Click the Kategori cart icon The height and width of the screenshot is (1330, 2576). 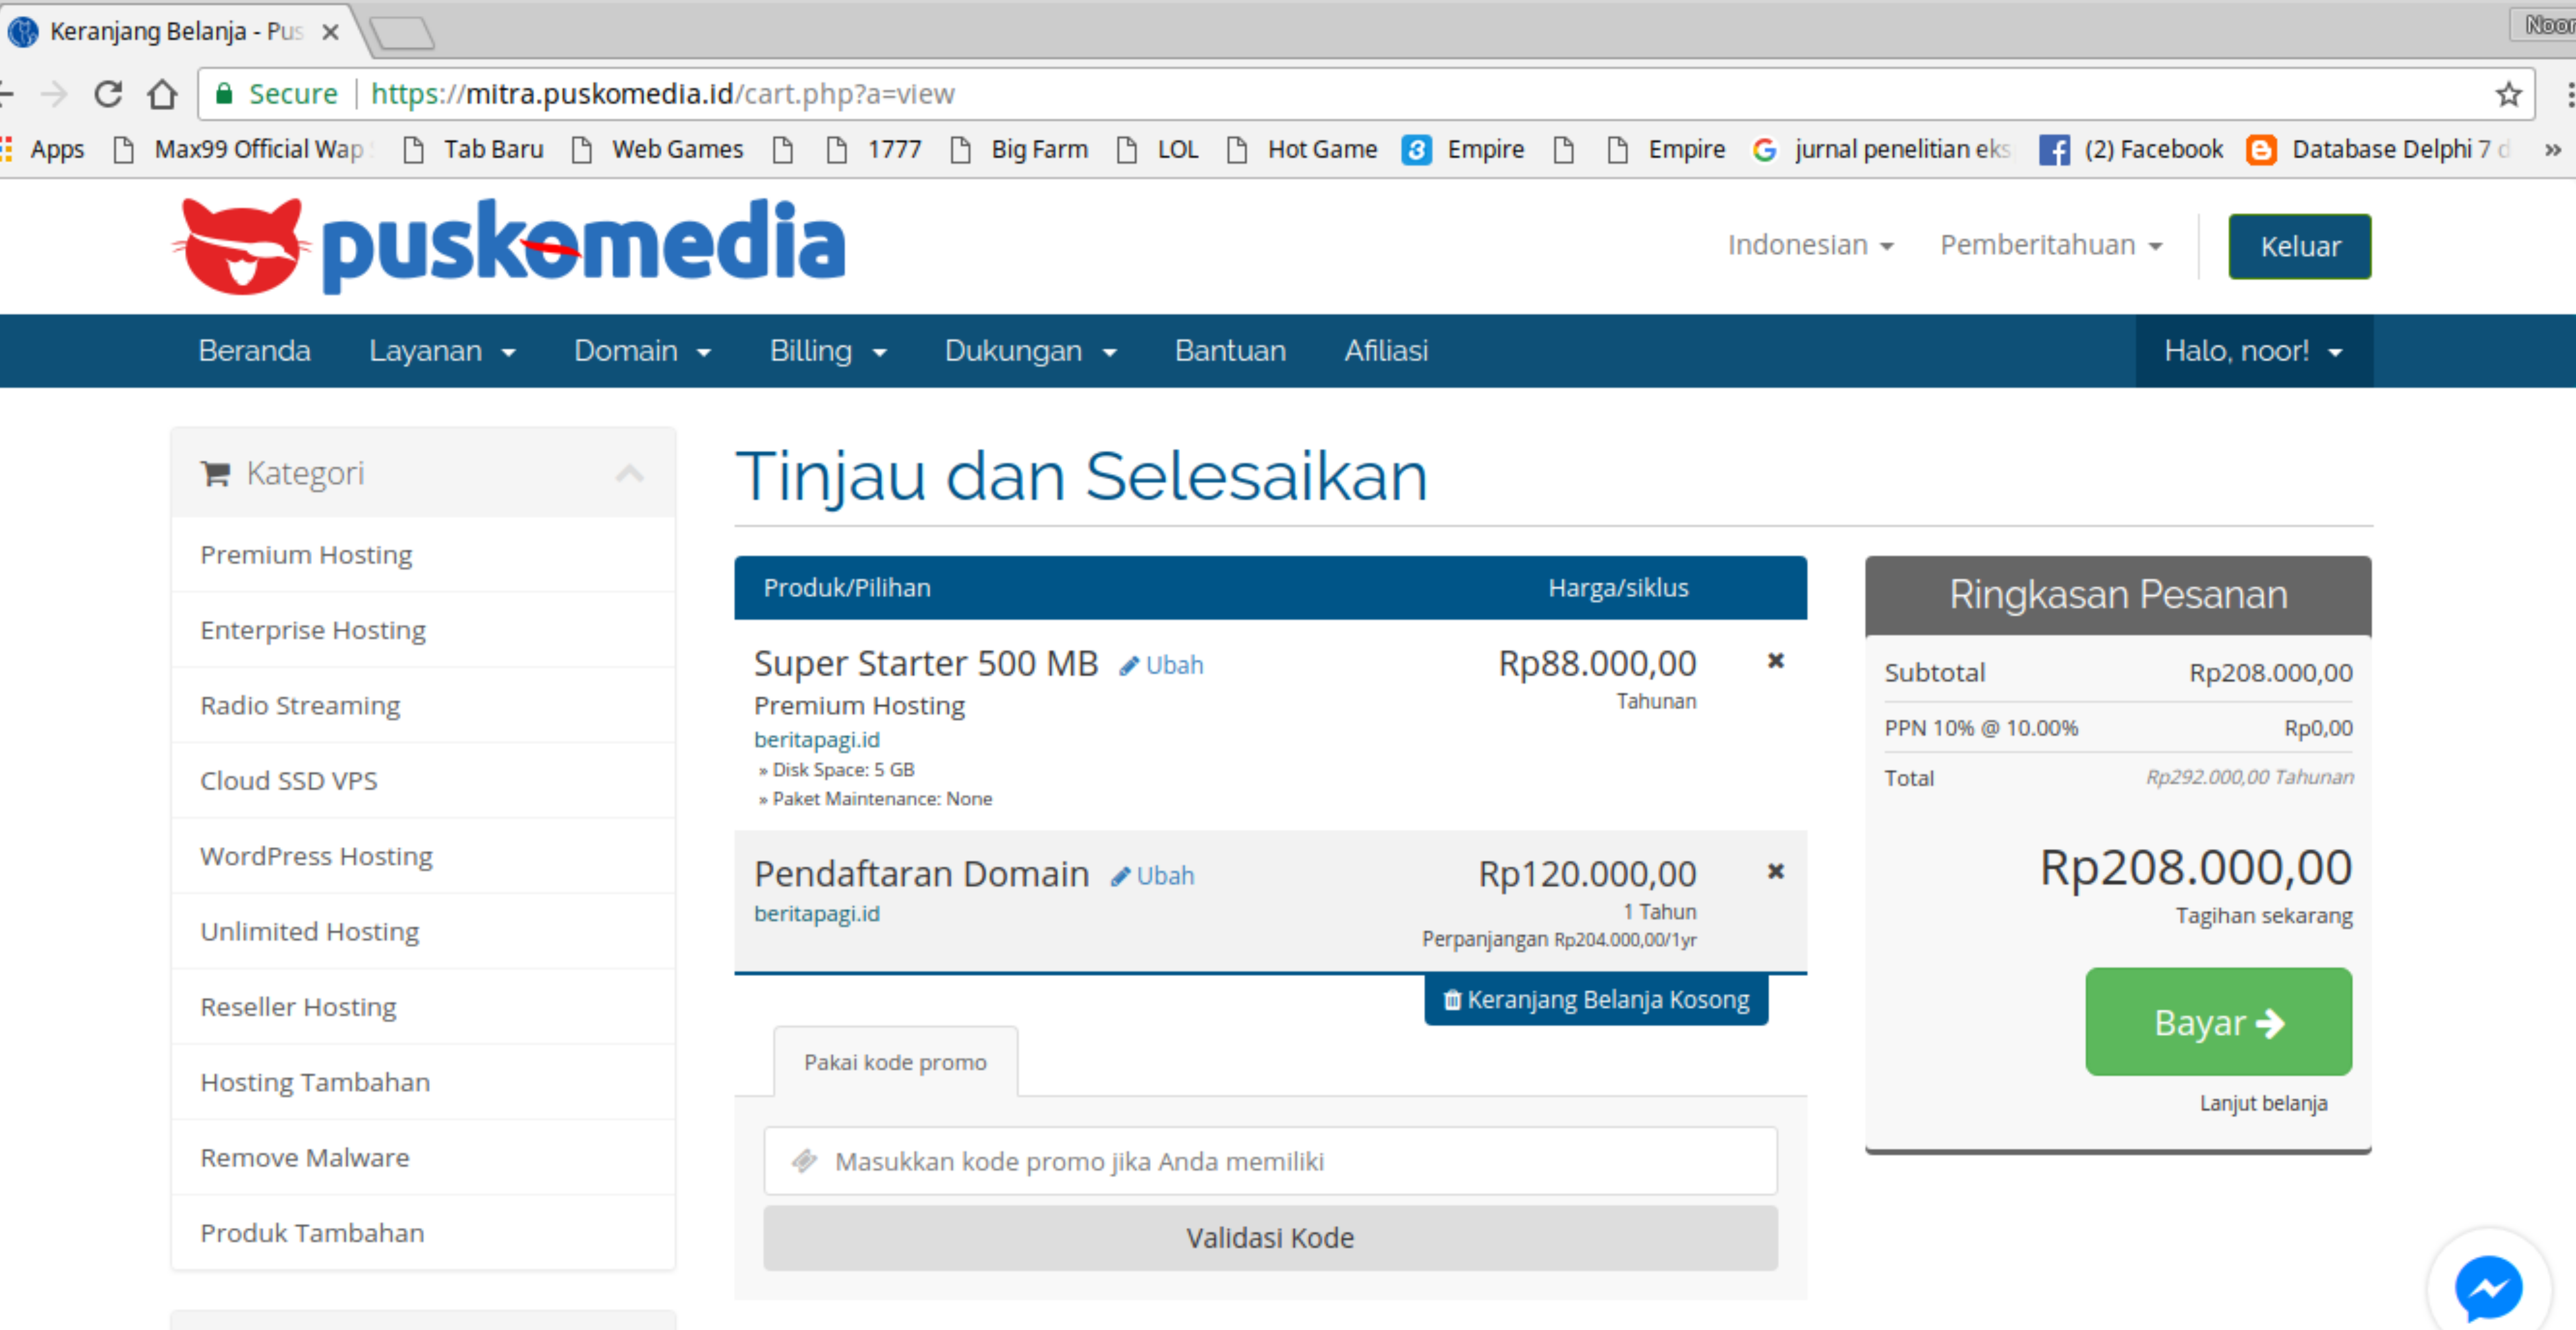coord(215,473)
